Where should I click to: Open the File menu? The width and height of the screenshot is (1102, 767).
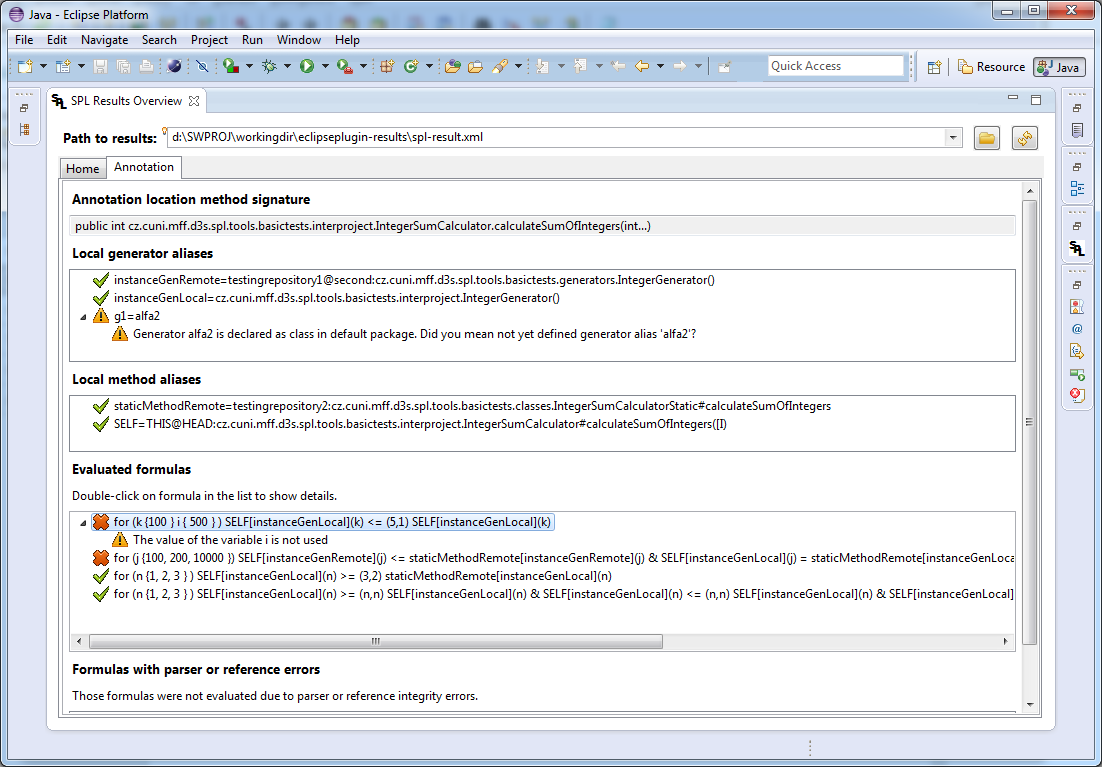click(24, 40)
